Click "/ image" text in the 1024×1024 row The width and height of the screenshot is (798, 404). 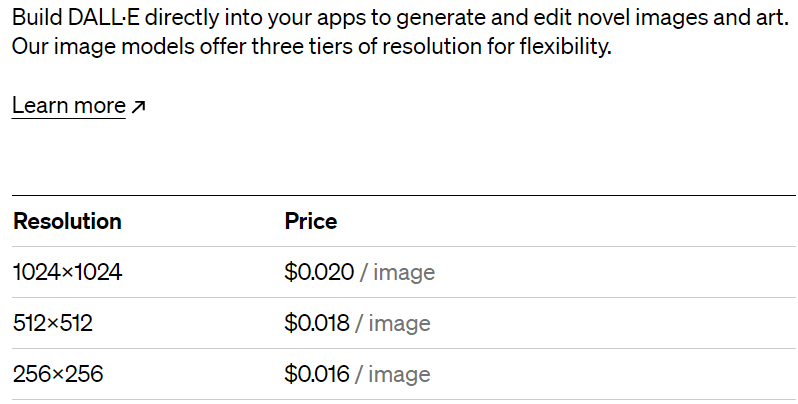[x=398, y=272]
